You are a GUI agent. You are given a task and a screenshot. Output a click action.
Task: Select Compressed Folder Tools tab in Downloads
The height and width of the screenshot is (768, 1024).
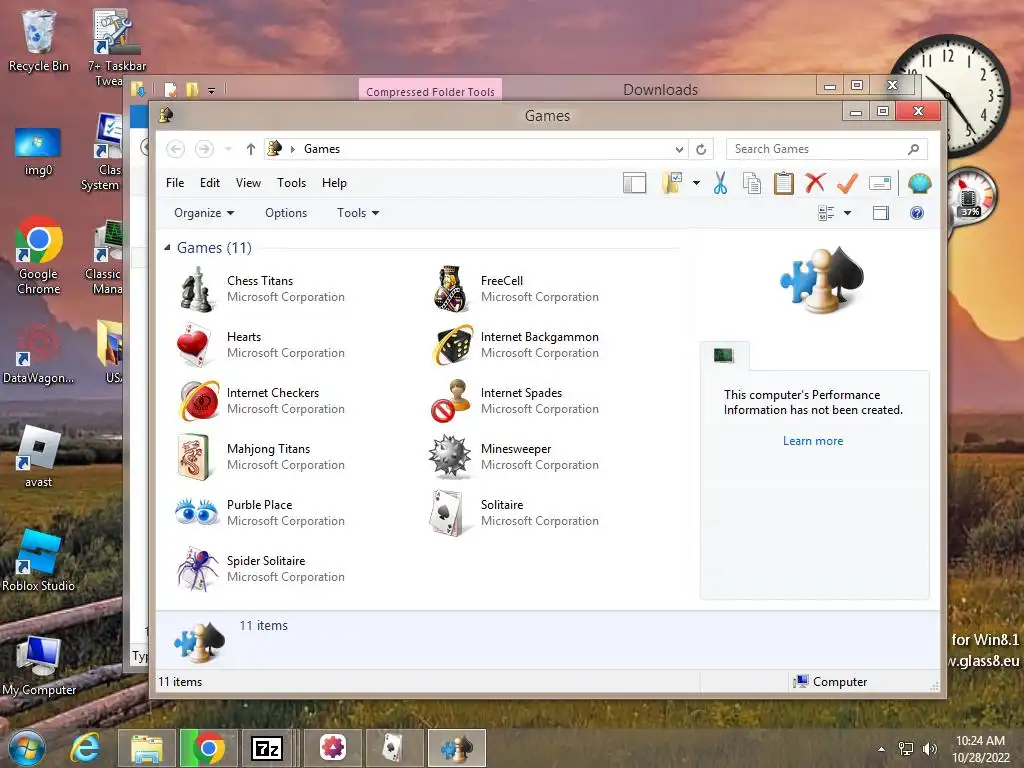click(x=430, y=91)
